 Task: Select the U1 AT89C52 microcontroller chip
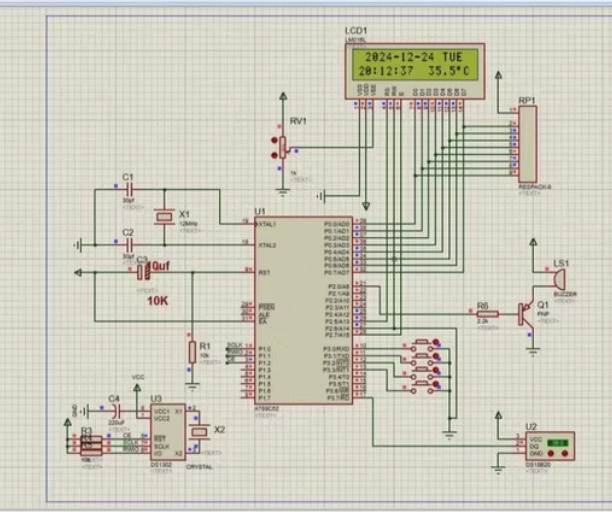[x=303, y=311]
